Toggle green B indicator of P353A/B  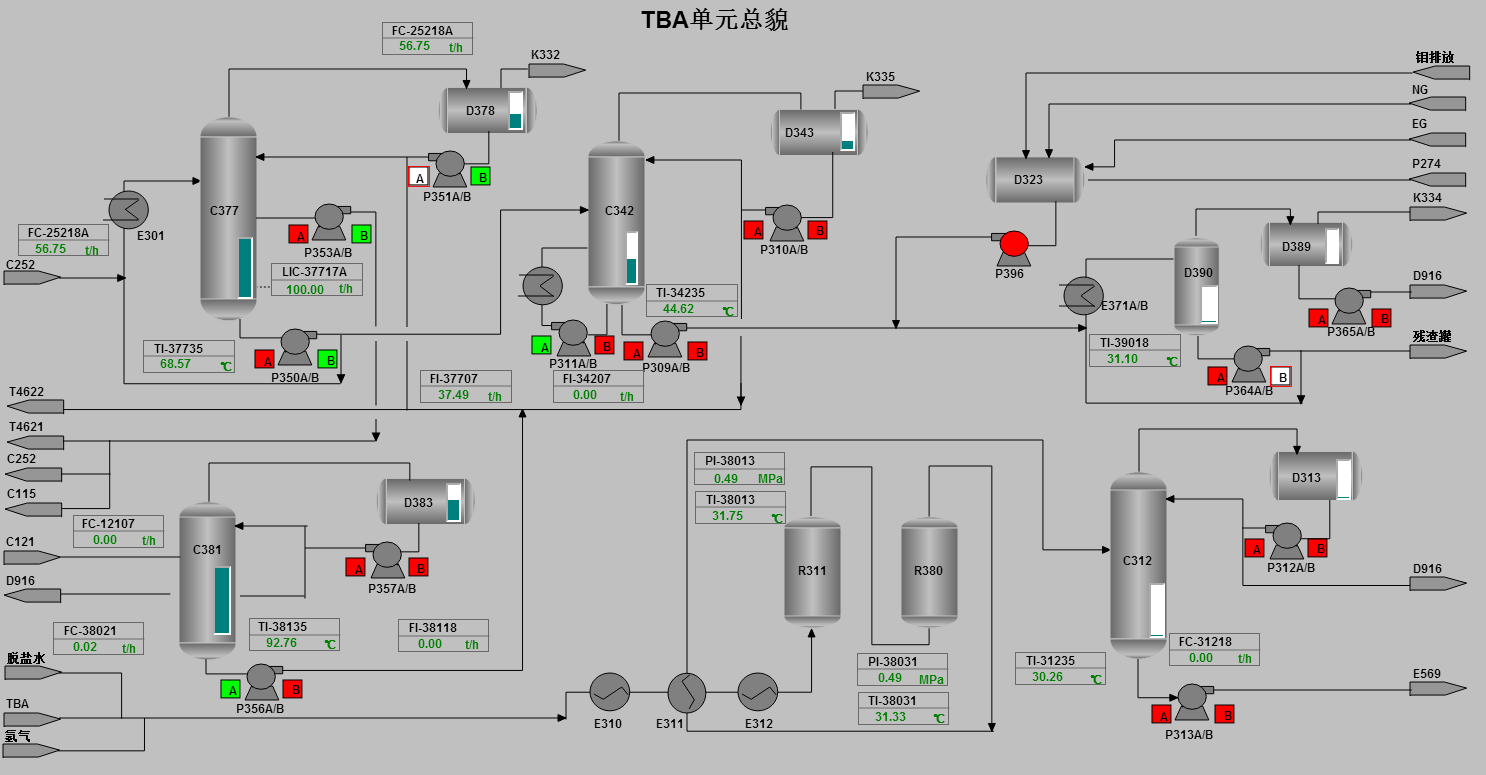(362, 235)
